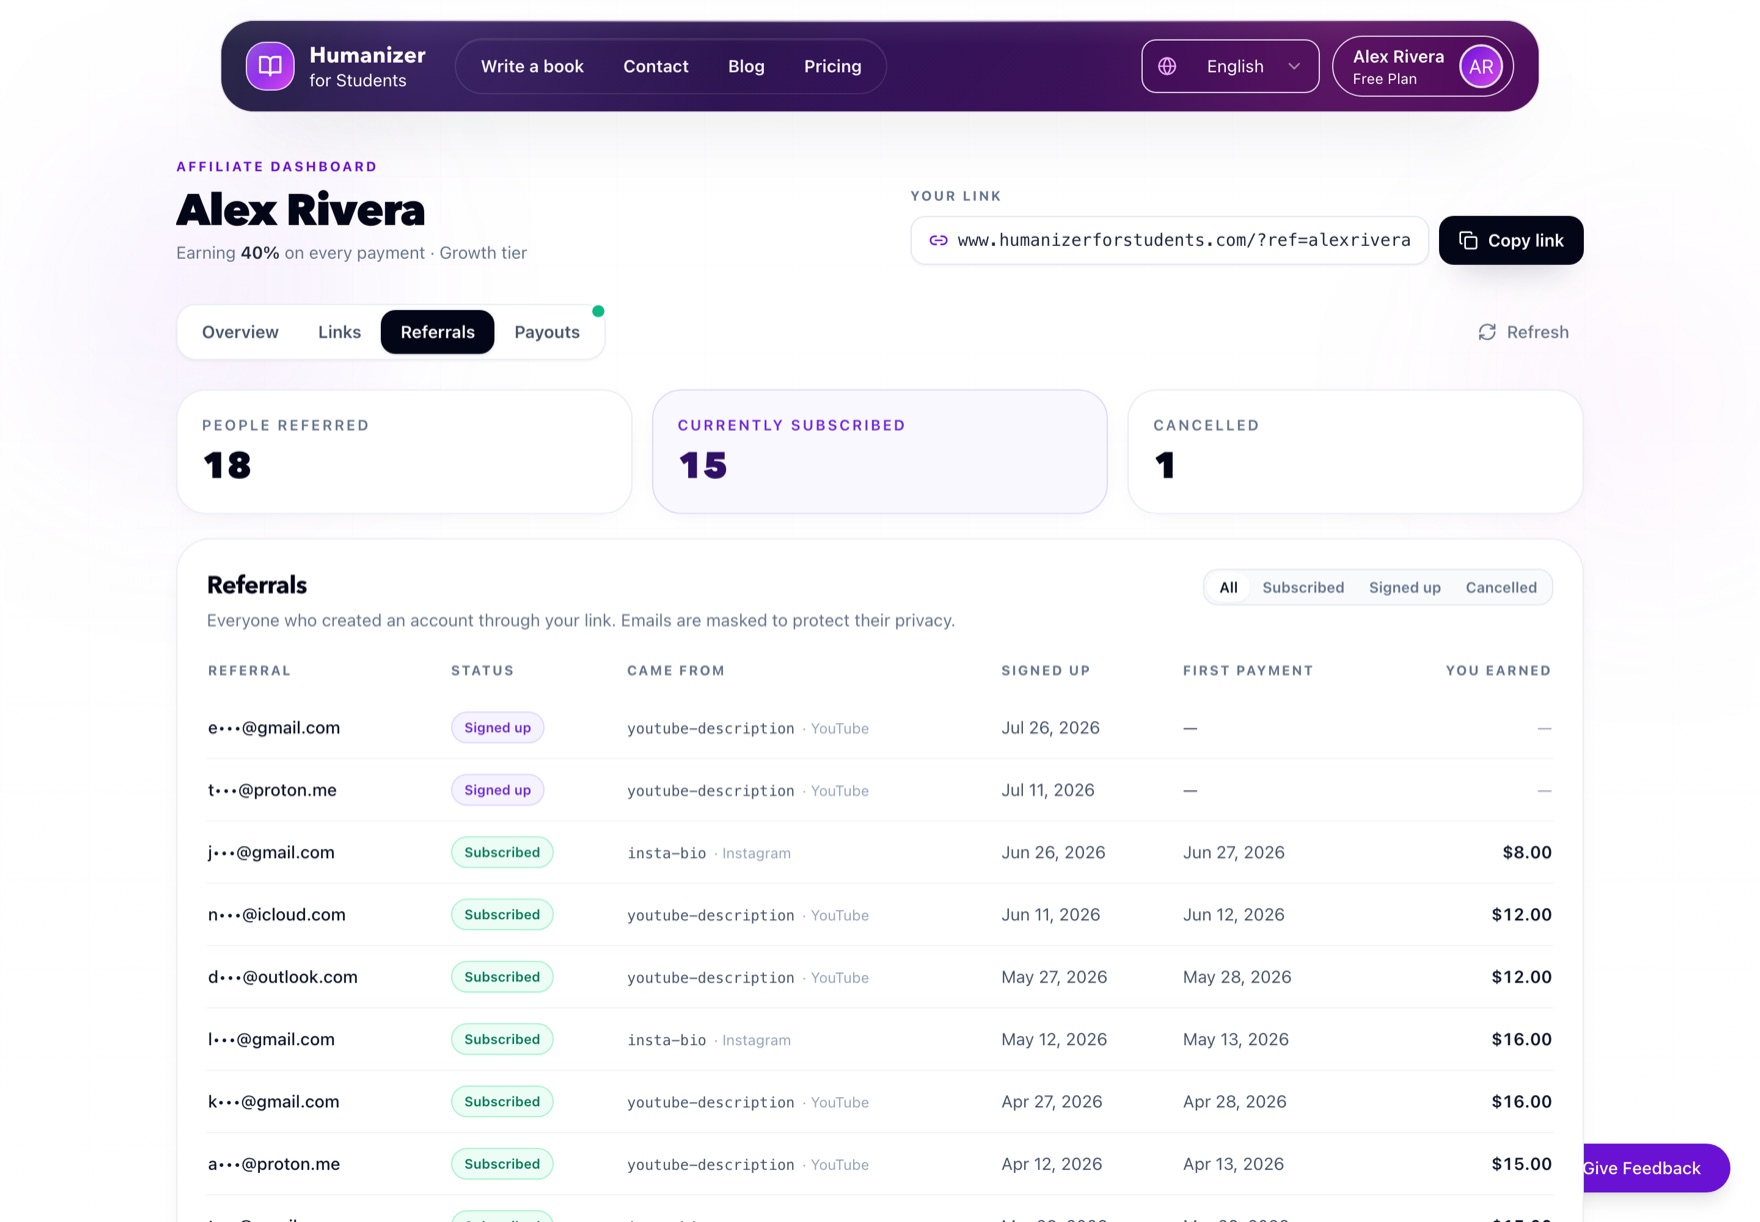Viewport: 1760px width, 1222px height.
Task: Select the Currently Subscribed card
Action: click(880, 452)
